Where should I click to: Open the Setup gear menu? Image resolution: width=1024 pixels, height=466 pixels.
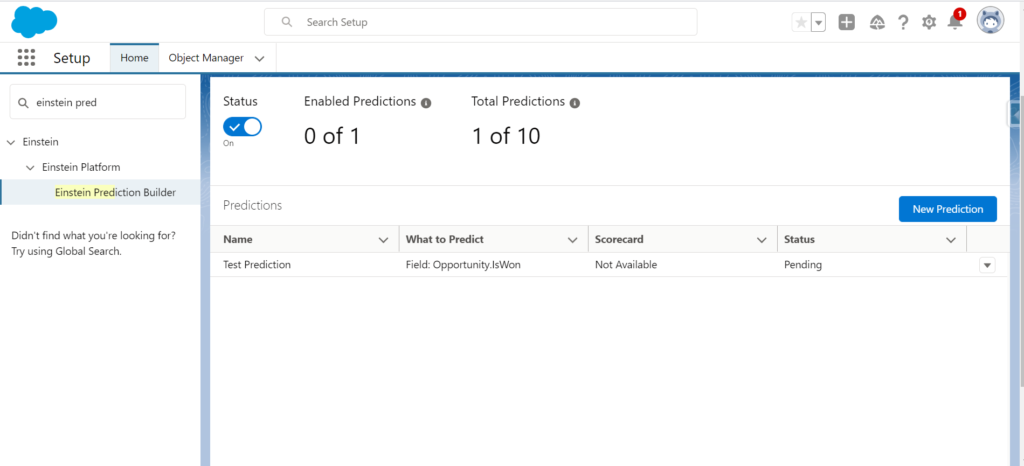pos(929,22)
